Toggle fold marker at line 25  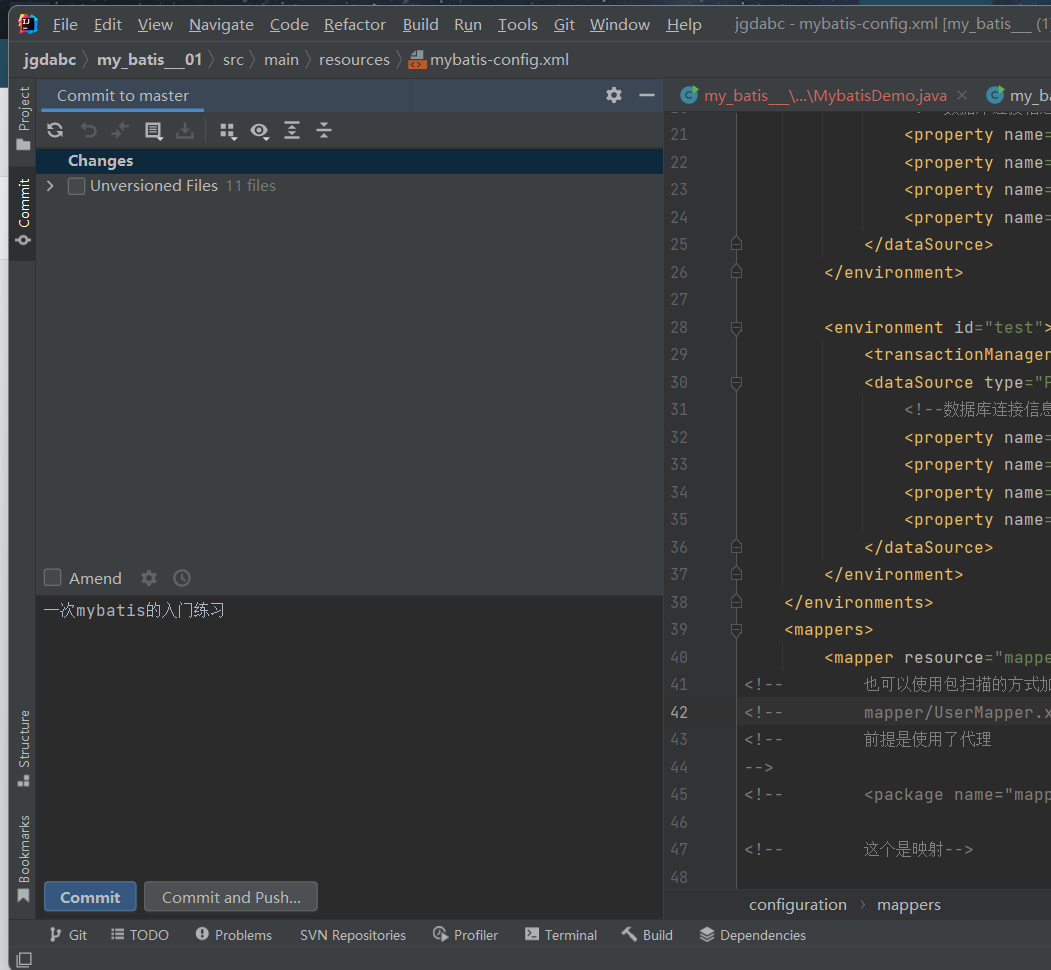pyautogui.click(x=736, y=244)
